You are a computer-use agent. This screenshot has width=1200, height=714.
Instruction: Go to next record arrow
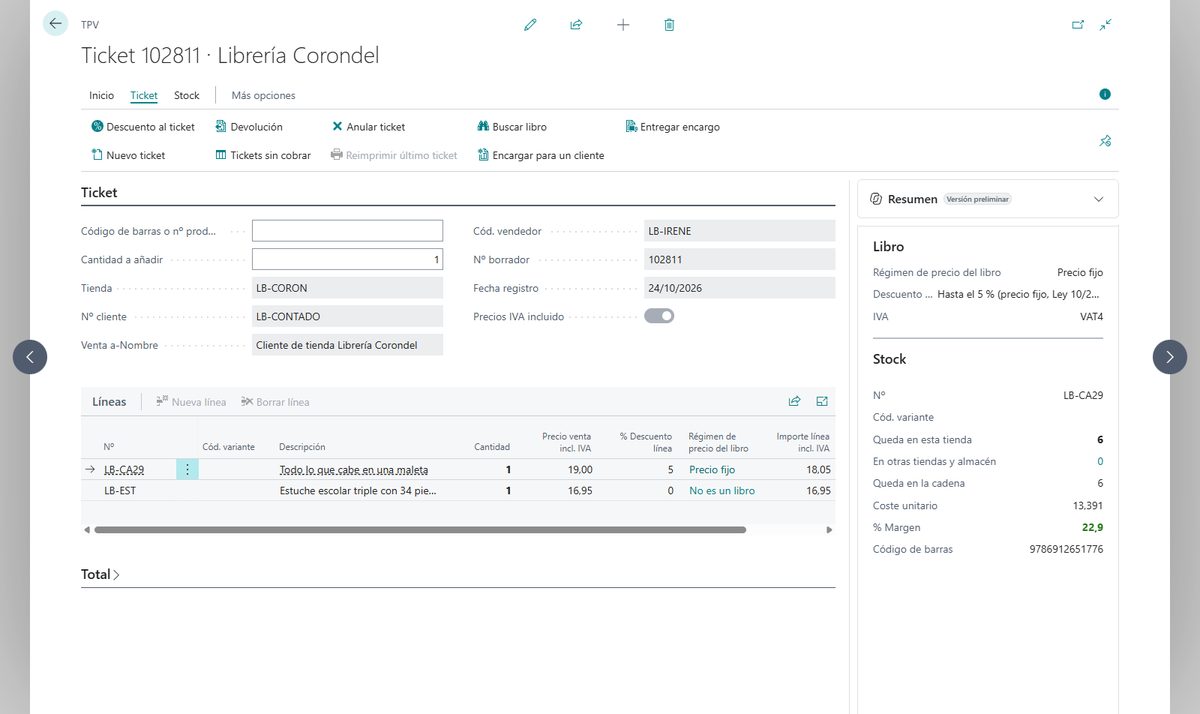1170,357
